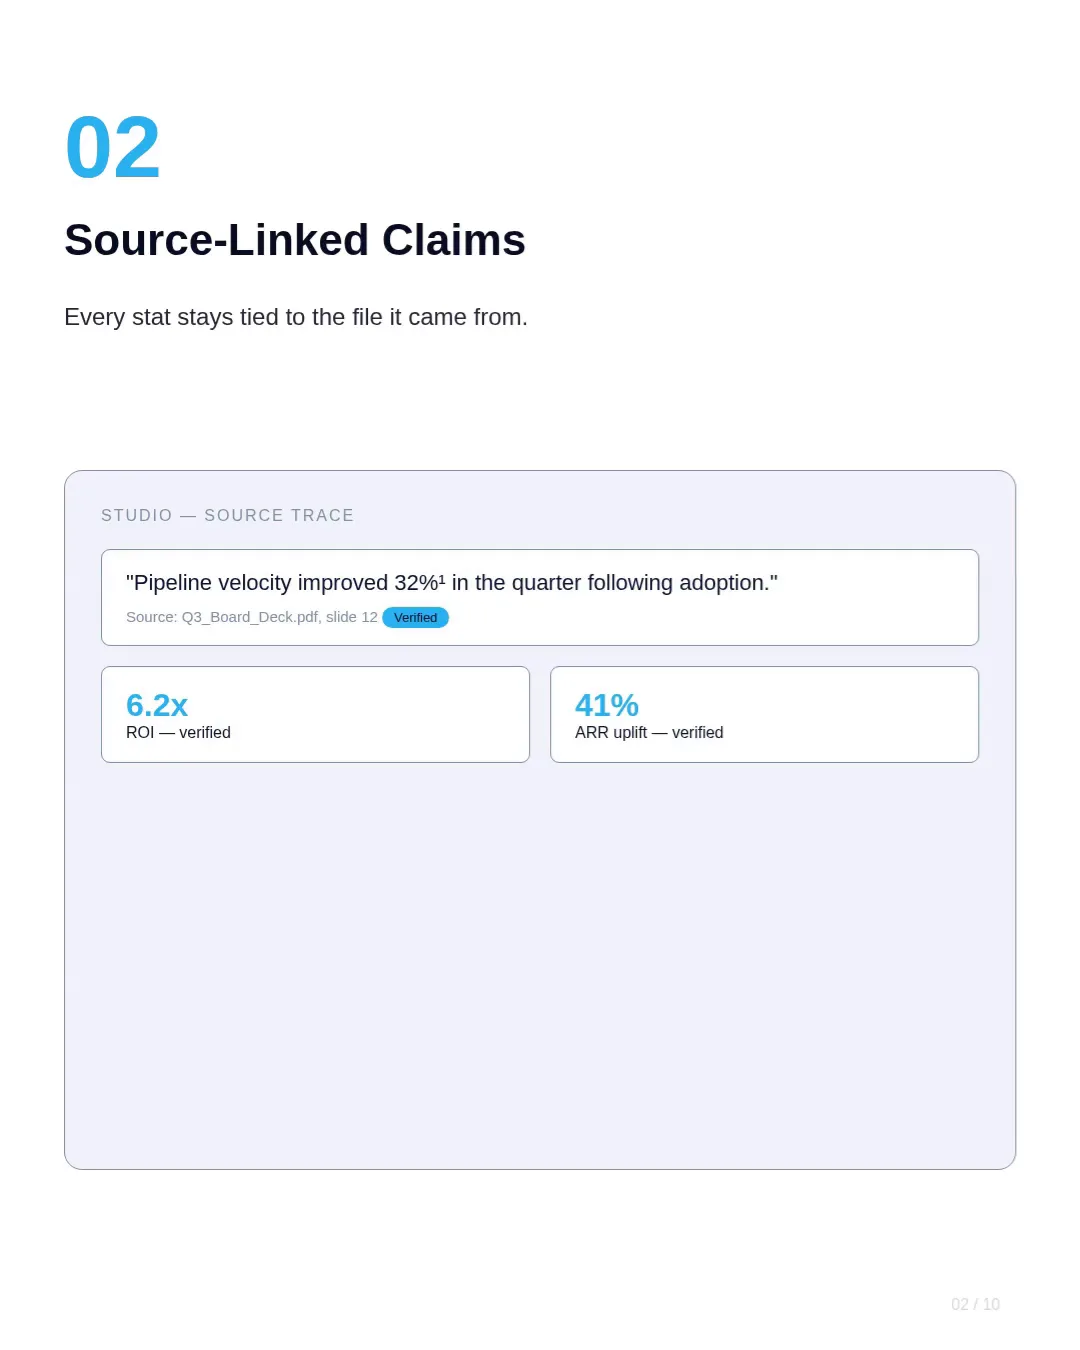Image resolution: width=1080 pixels, height=1350 pixels.
Task: Click empty area of the Source Trace panel
Action: click(540, 960)
